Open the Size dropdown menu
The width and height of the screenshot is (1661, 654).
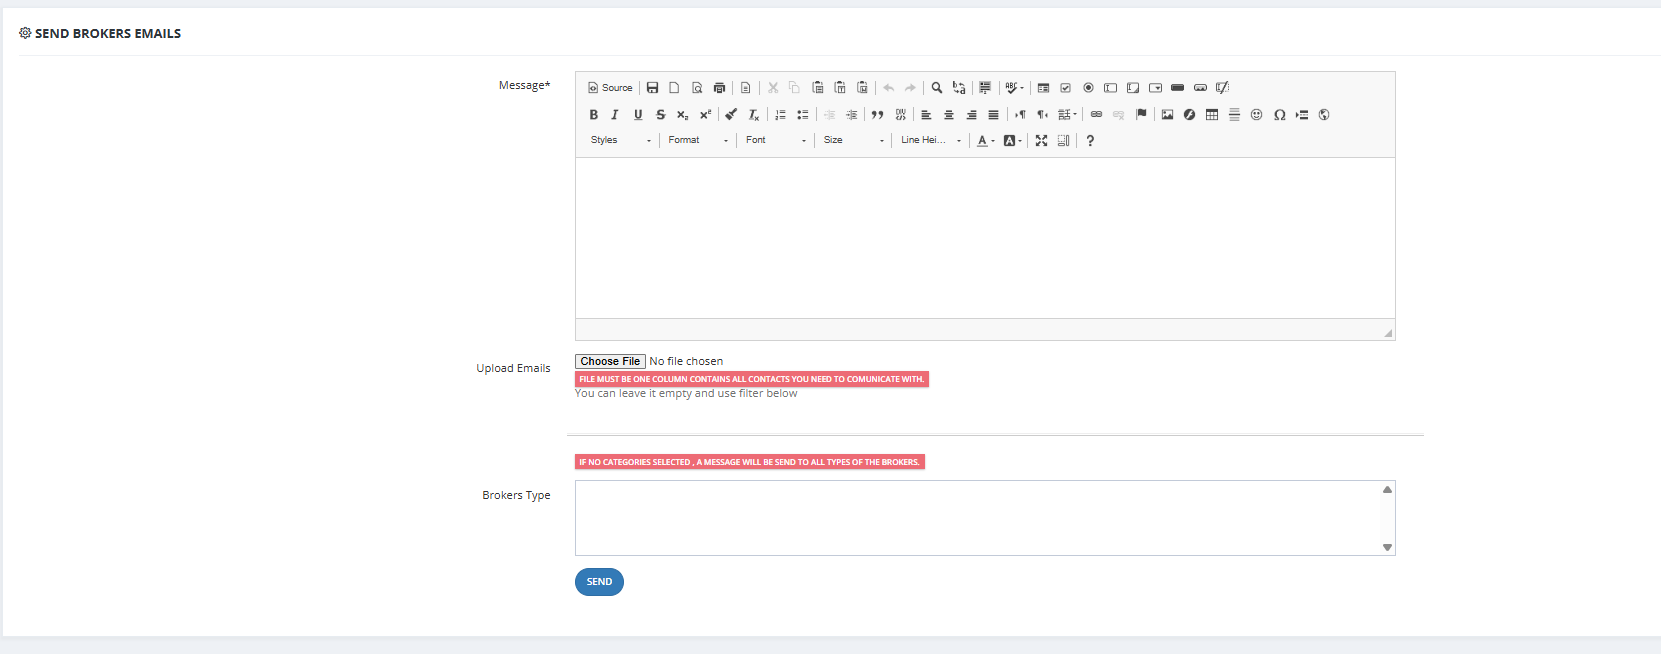[x=854, y=141]
